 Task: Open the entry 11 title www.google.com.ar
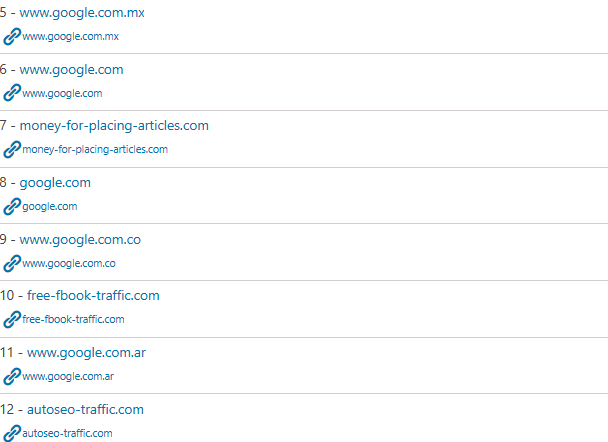(86, 353)
